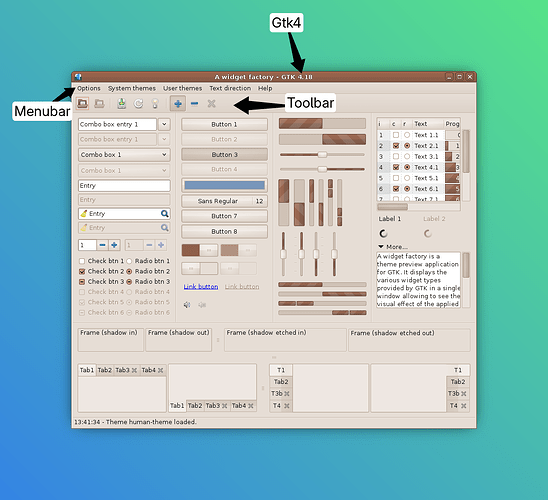Screen dimensions: 548x500
Task: Close T3b in the right-tabbed notebook
Action: click(463, 394)
